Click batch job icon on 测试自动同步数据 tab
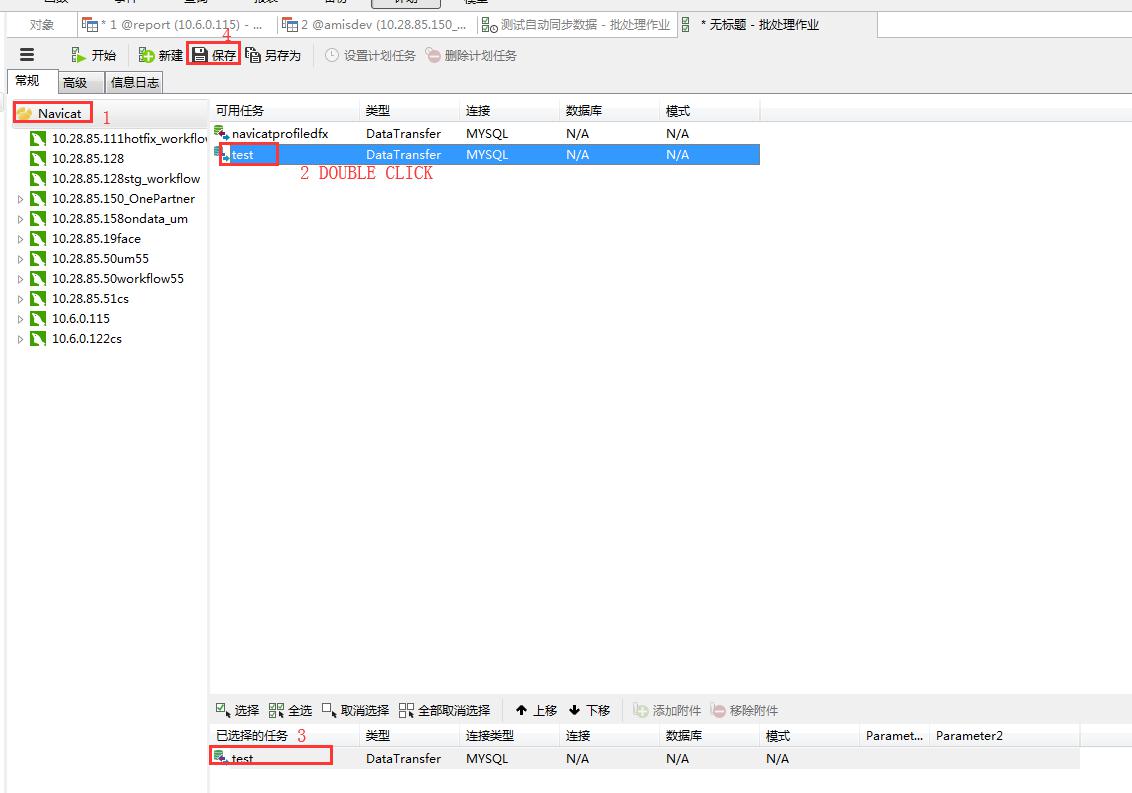Screen dimensions: 1132x793 pyautogui.click(x=489, y=25)
